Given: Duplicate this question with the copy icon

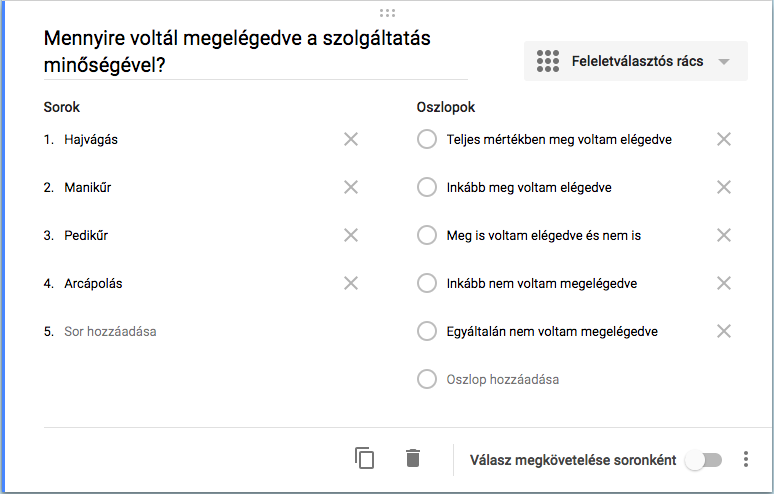Looking at the screenshot, I should tap(364, 458).
